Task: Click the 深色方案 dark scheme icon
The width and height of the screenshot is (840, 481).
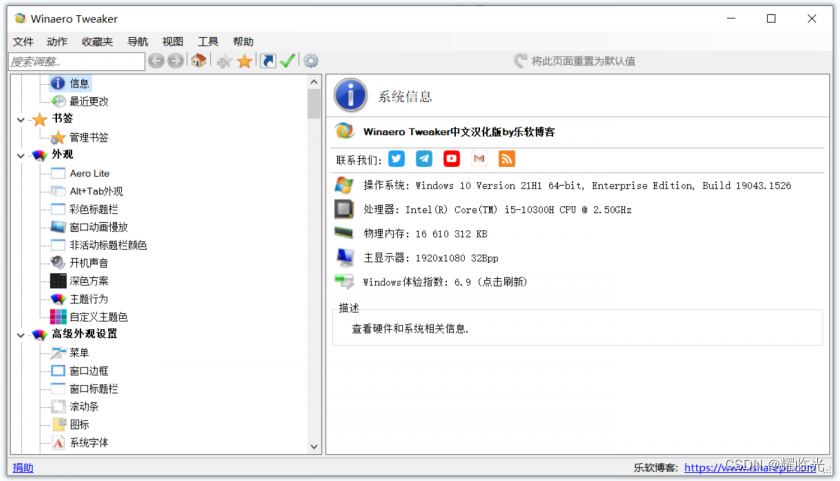Action: (58, 281)
